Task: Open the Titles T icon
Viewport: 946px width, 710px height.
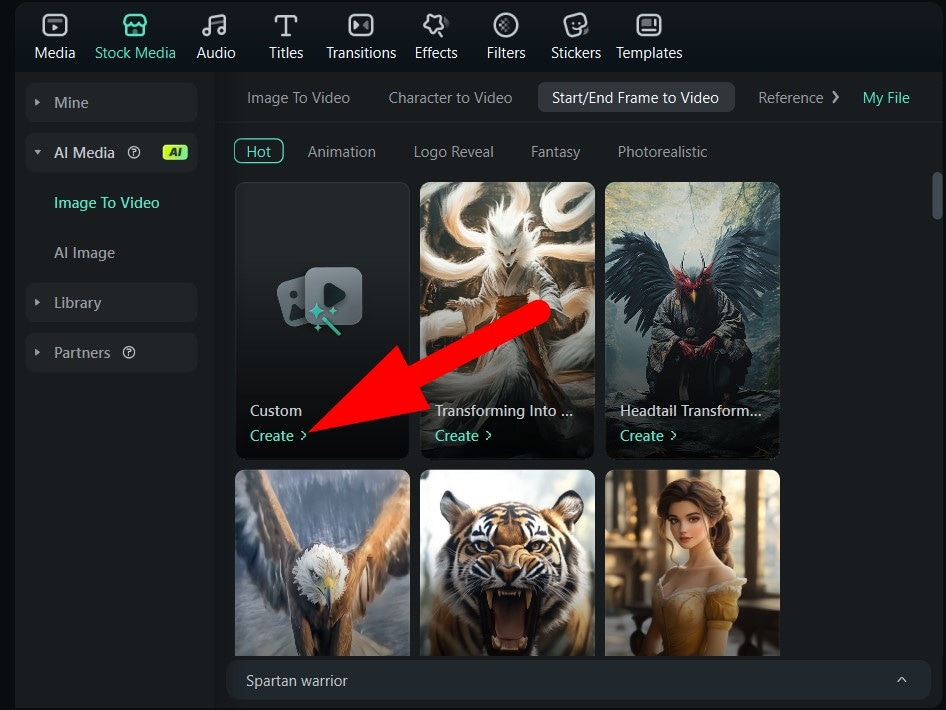Action: point(285,25)
